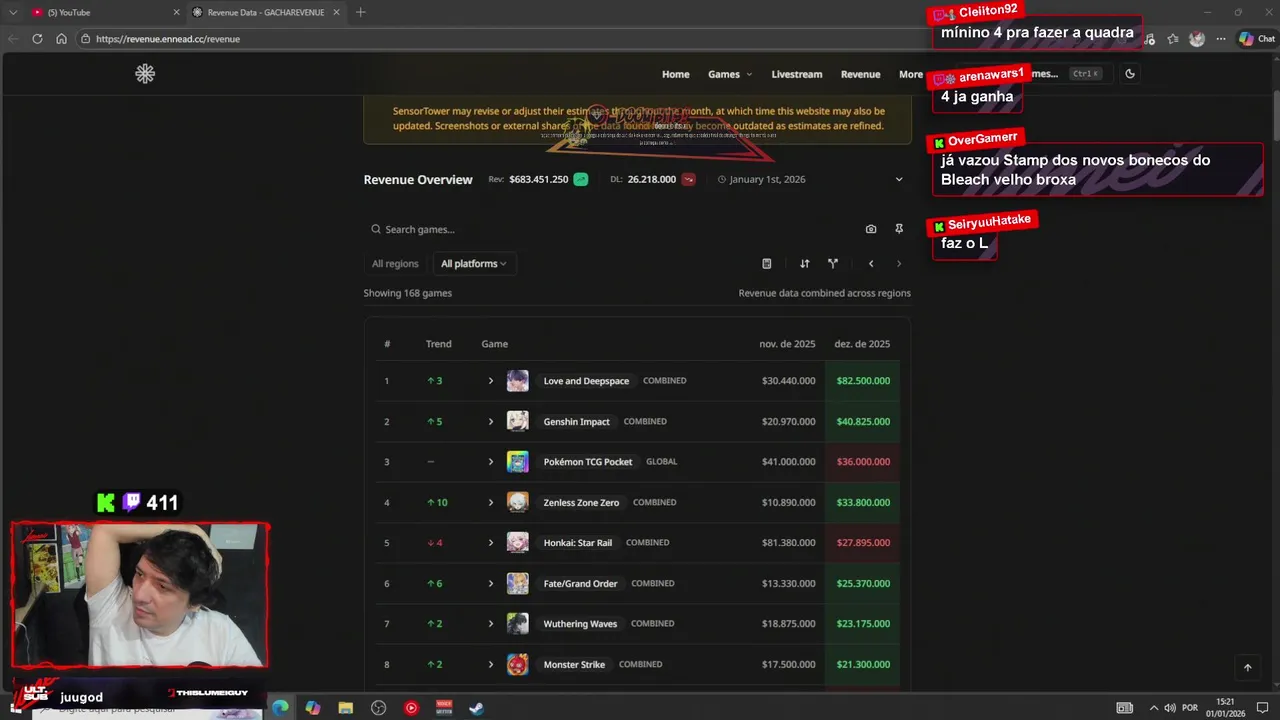Image resolution: width=1280 pixels, height=720 pixels.
Task: Open a new browser tab
Action: (x=360, y=12)
